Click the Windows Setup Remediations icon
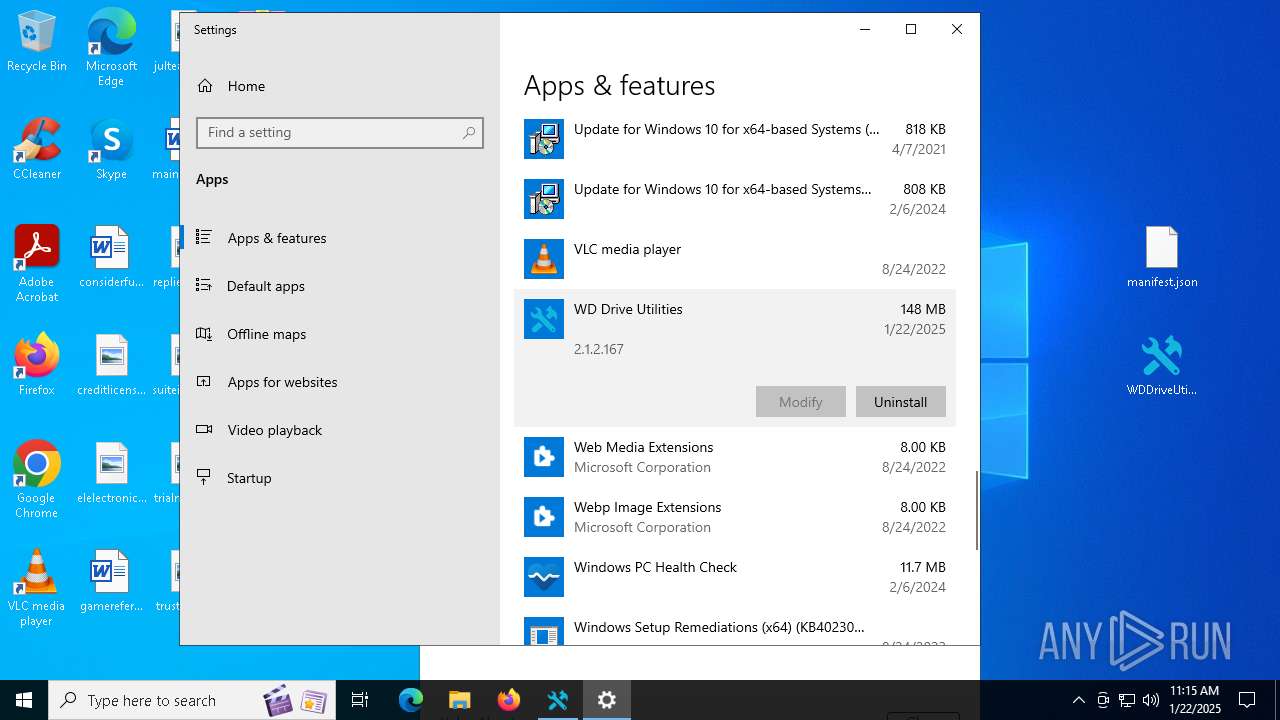The height and width of the screenshot is (720, 1280). pyautogui.click(x=544, y=632)
